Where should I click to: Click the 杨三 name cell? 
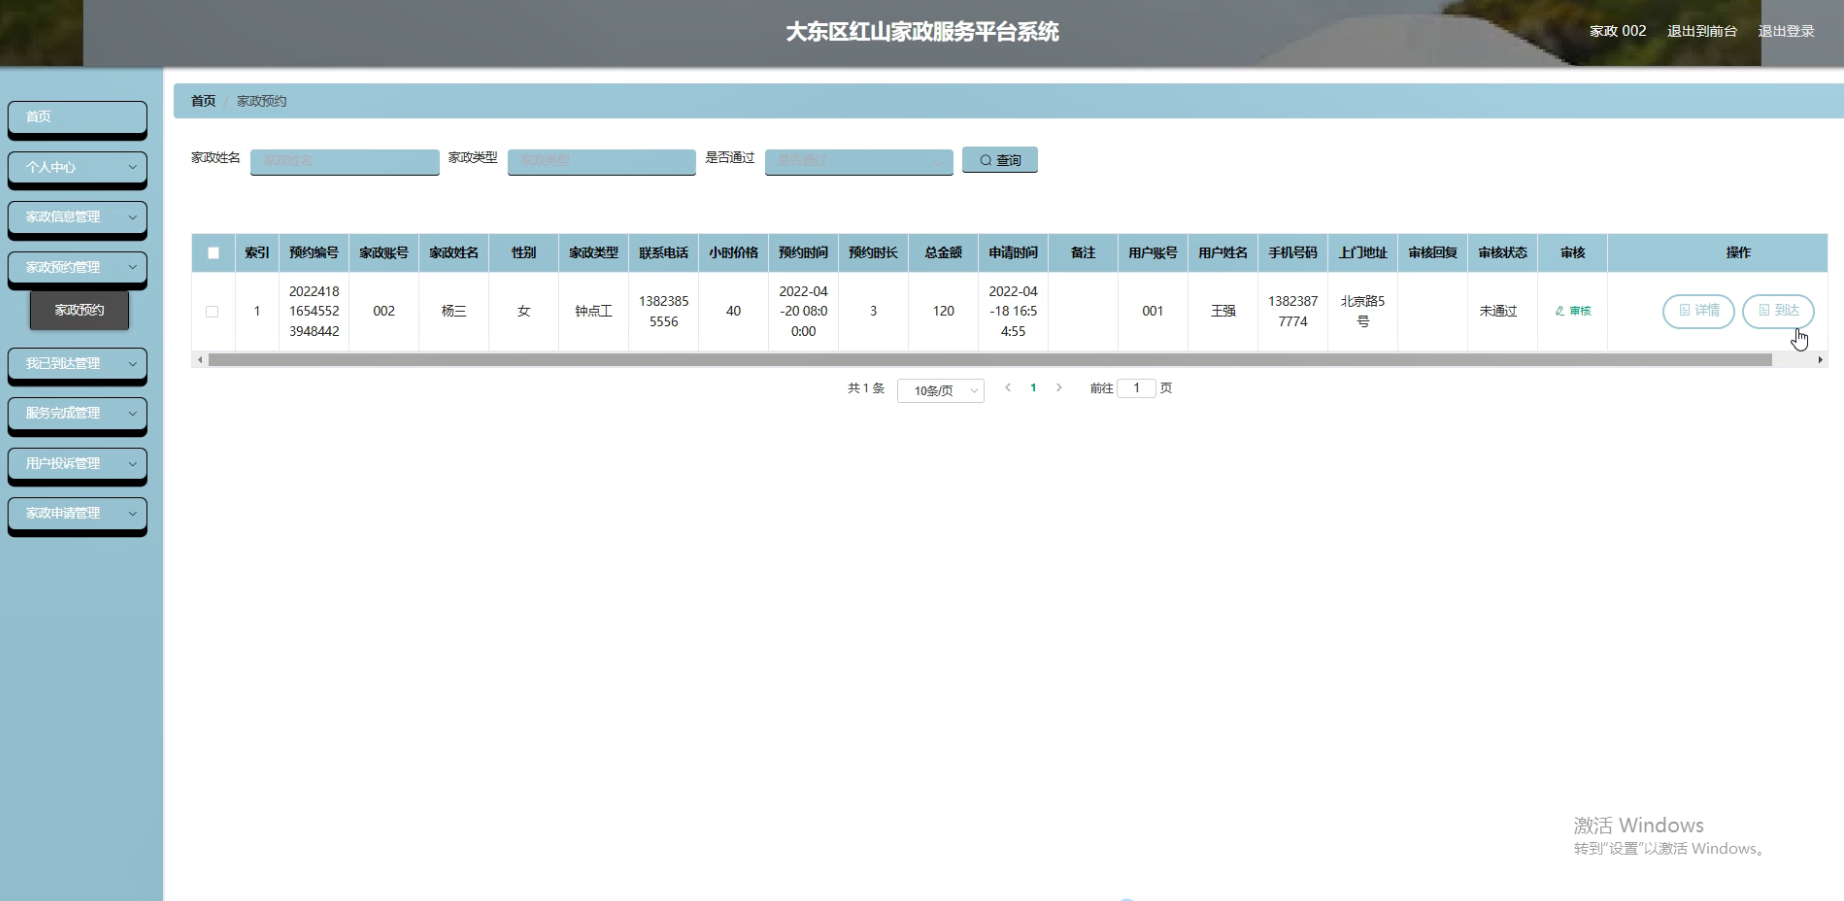[x=454, y=311]
